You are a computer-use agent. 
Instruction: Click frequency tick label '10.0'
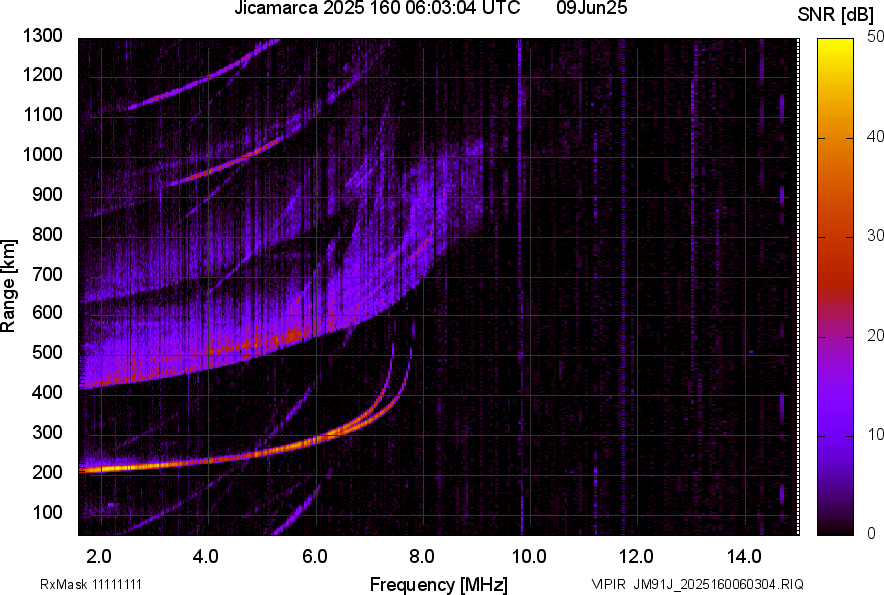pyautogui.click(x=529, y=557)
